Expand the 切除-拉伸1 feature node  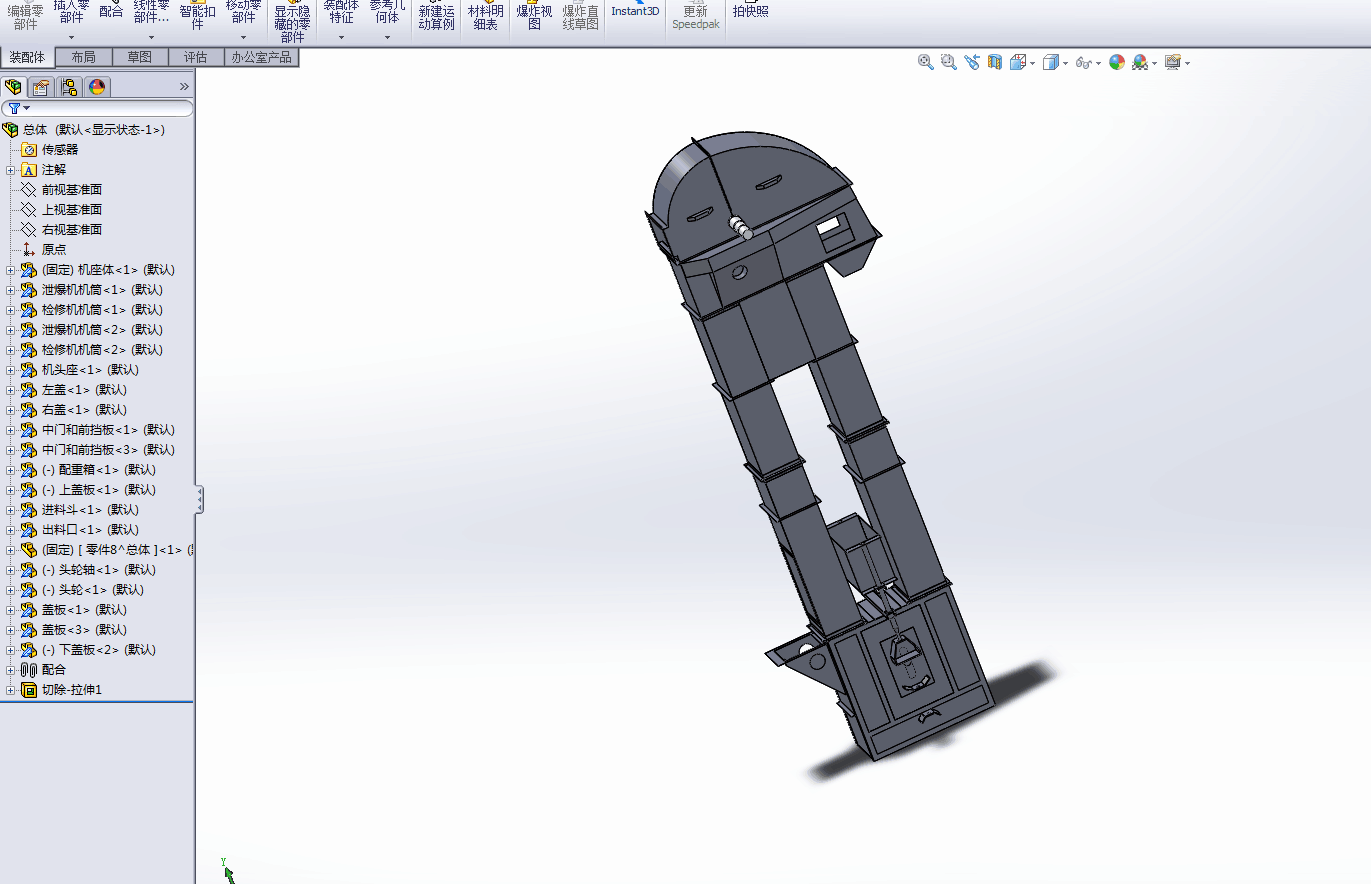[x=11, y=690]
